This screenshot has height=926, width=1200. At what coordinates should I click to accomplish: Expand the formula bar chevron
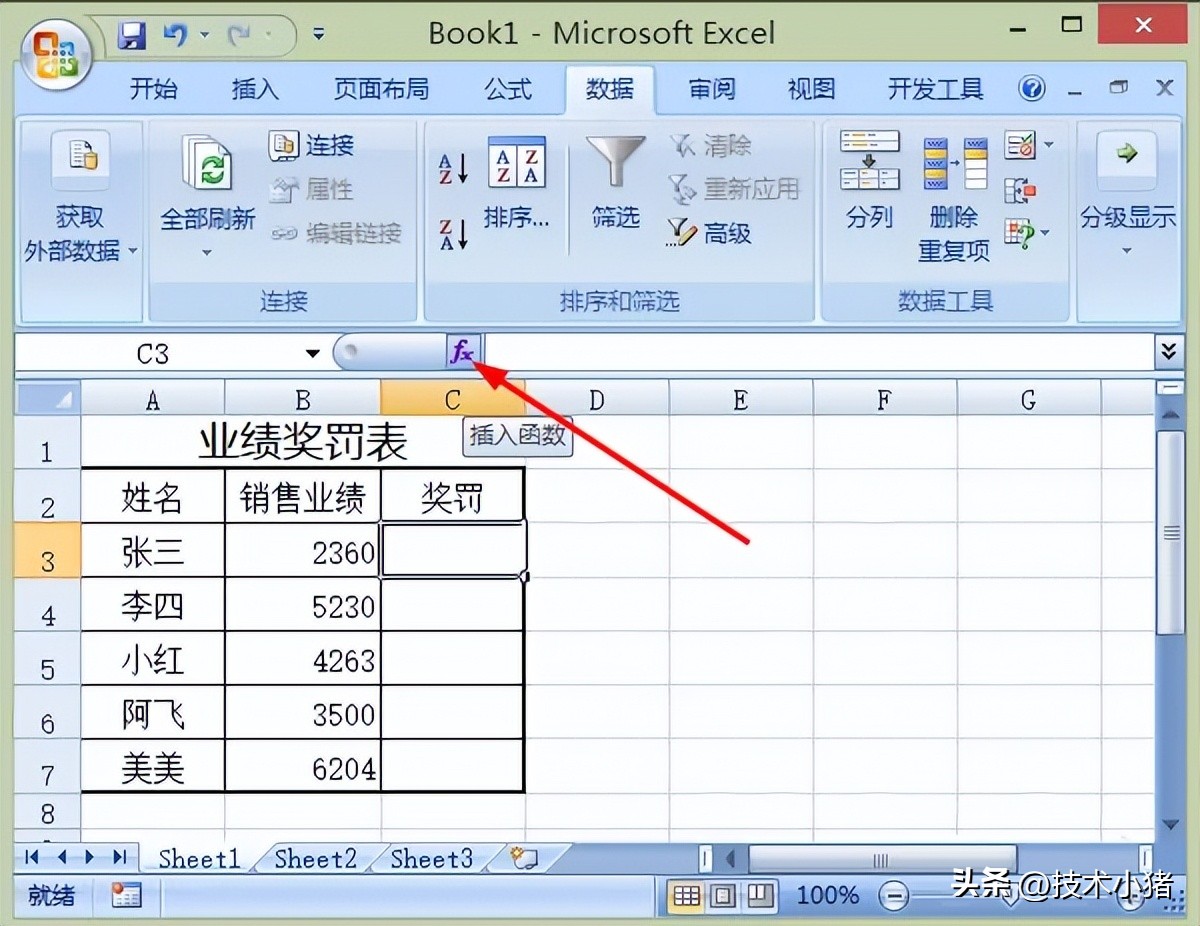coord(1168,352)
